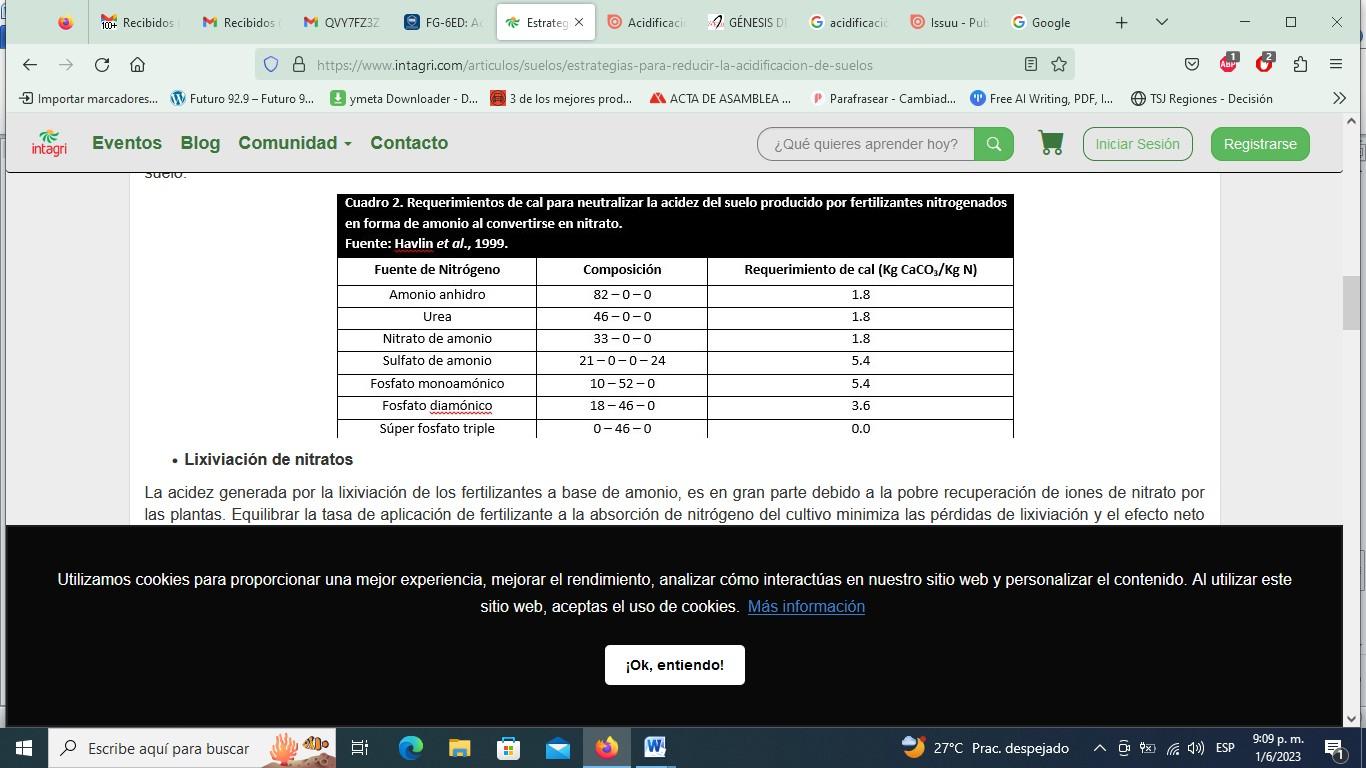Click the 5.4 value for Fosfato monoamónico
The height and width of the screenshot is (768, 1366).
[x=860, y=383]
